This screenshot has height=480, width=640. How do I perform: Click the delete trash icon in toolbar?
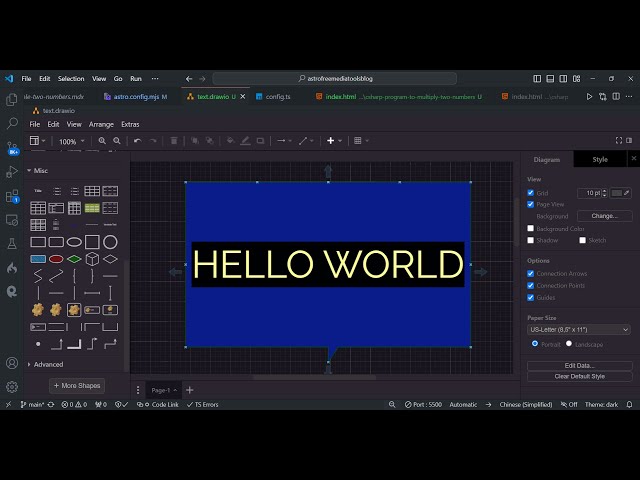(174, 141)
